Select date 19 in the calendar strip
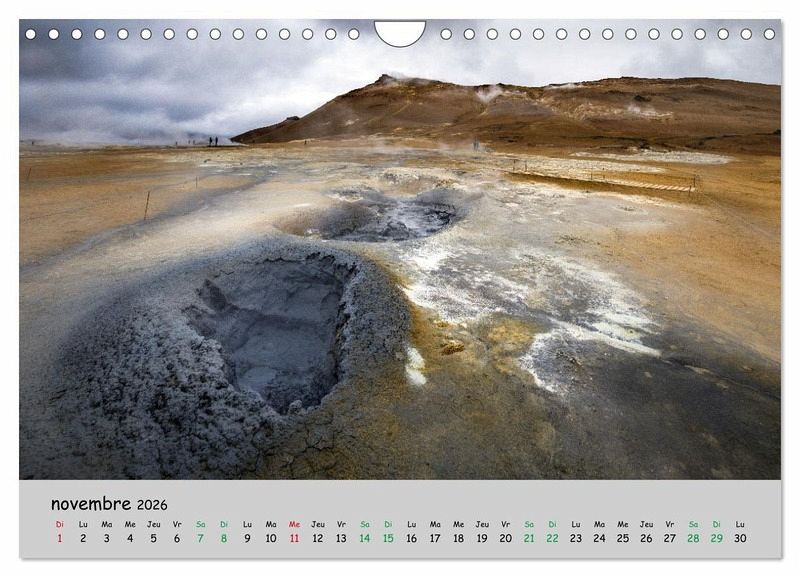 pos(482,538)
